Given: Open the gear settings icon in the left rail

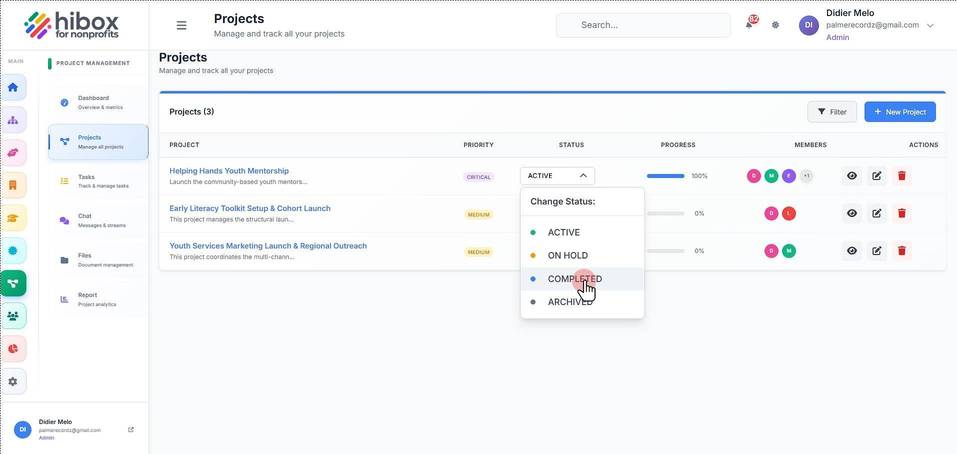Looking at the screenshot, I should 13,381.
